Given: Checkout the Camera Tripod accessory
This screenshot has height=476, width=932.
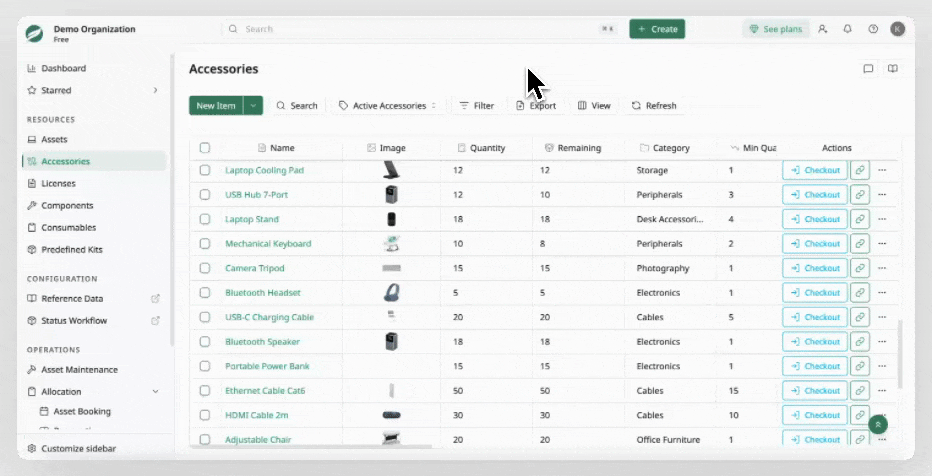Looking at the screenshot, I should point(815,268).
